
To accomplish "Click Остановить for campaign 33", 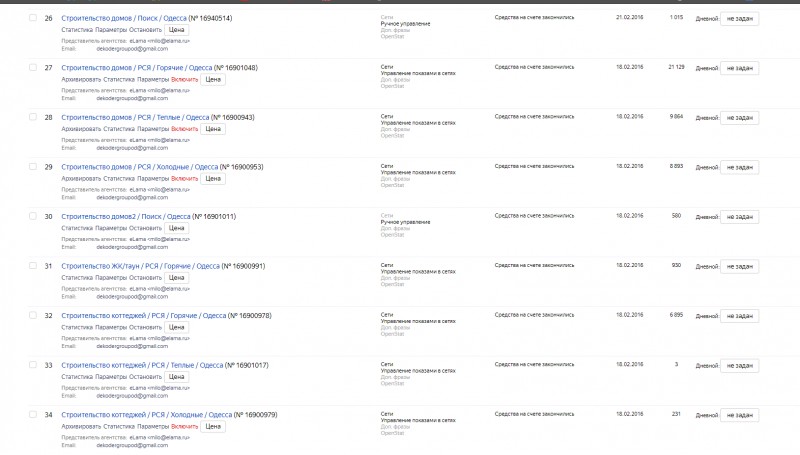I will point(145,377).
